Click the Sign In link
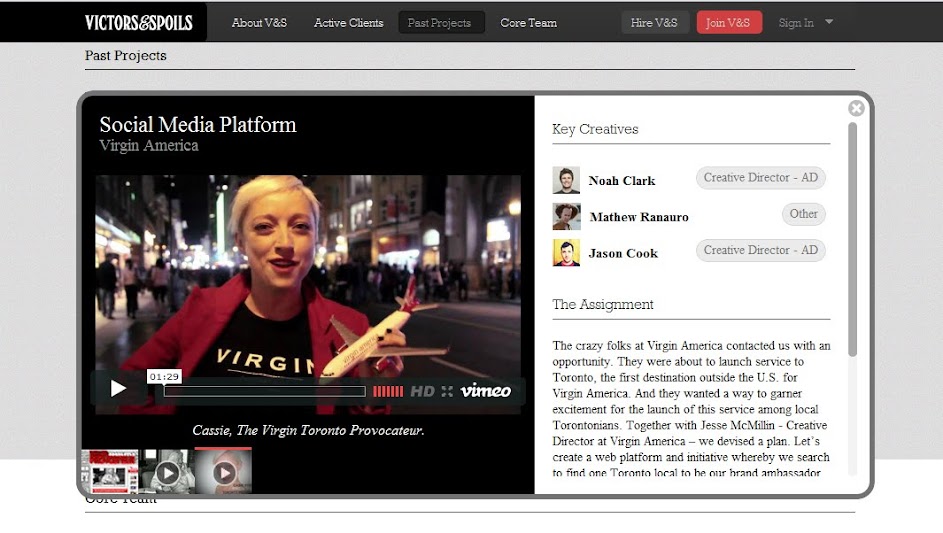 coord(796,23)
